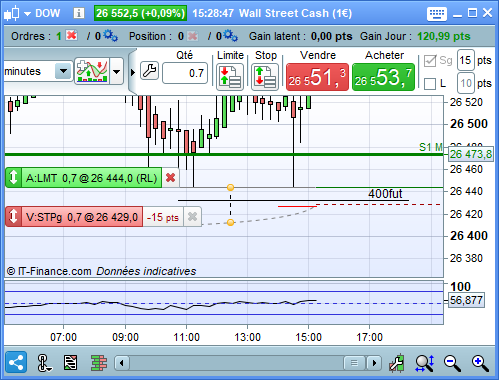The width and height of the screenshot is (499, 380).
Task: Click the Limite order icon
Action: click(230, 77)
